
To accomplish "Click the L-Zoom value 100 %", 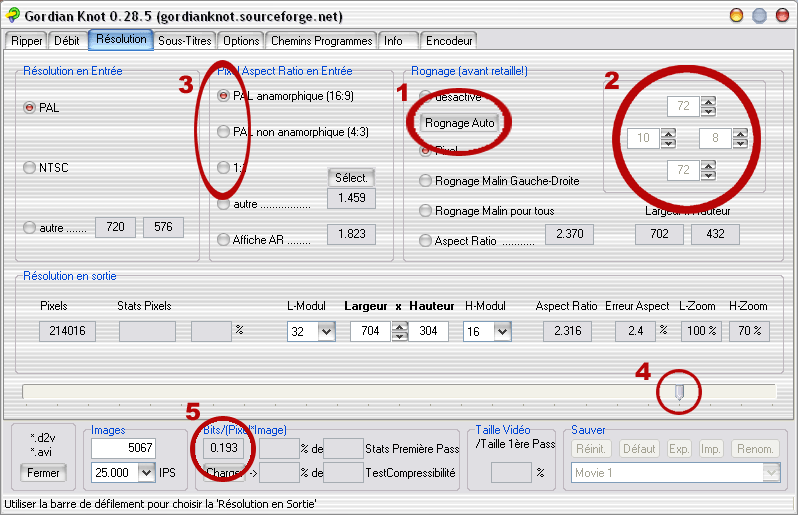I will click(x=701, y=331).
